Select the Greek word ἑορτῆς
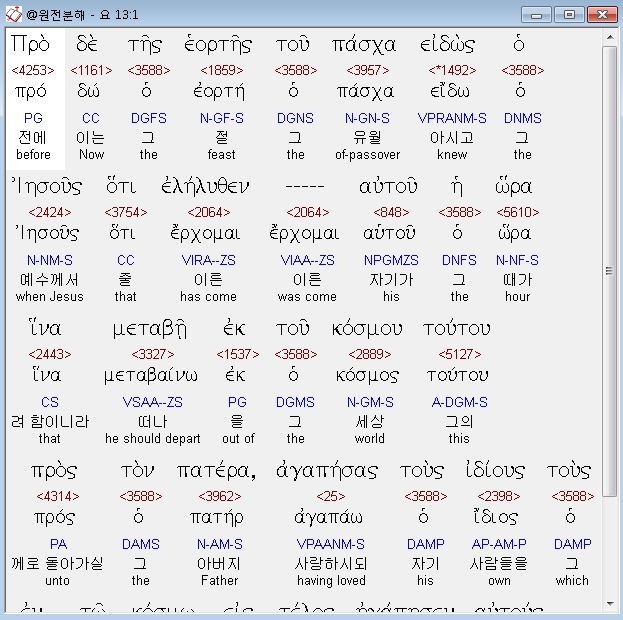Viewport: 623px width, 620px height. pyautogui.click(x=218, y=45)
